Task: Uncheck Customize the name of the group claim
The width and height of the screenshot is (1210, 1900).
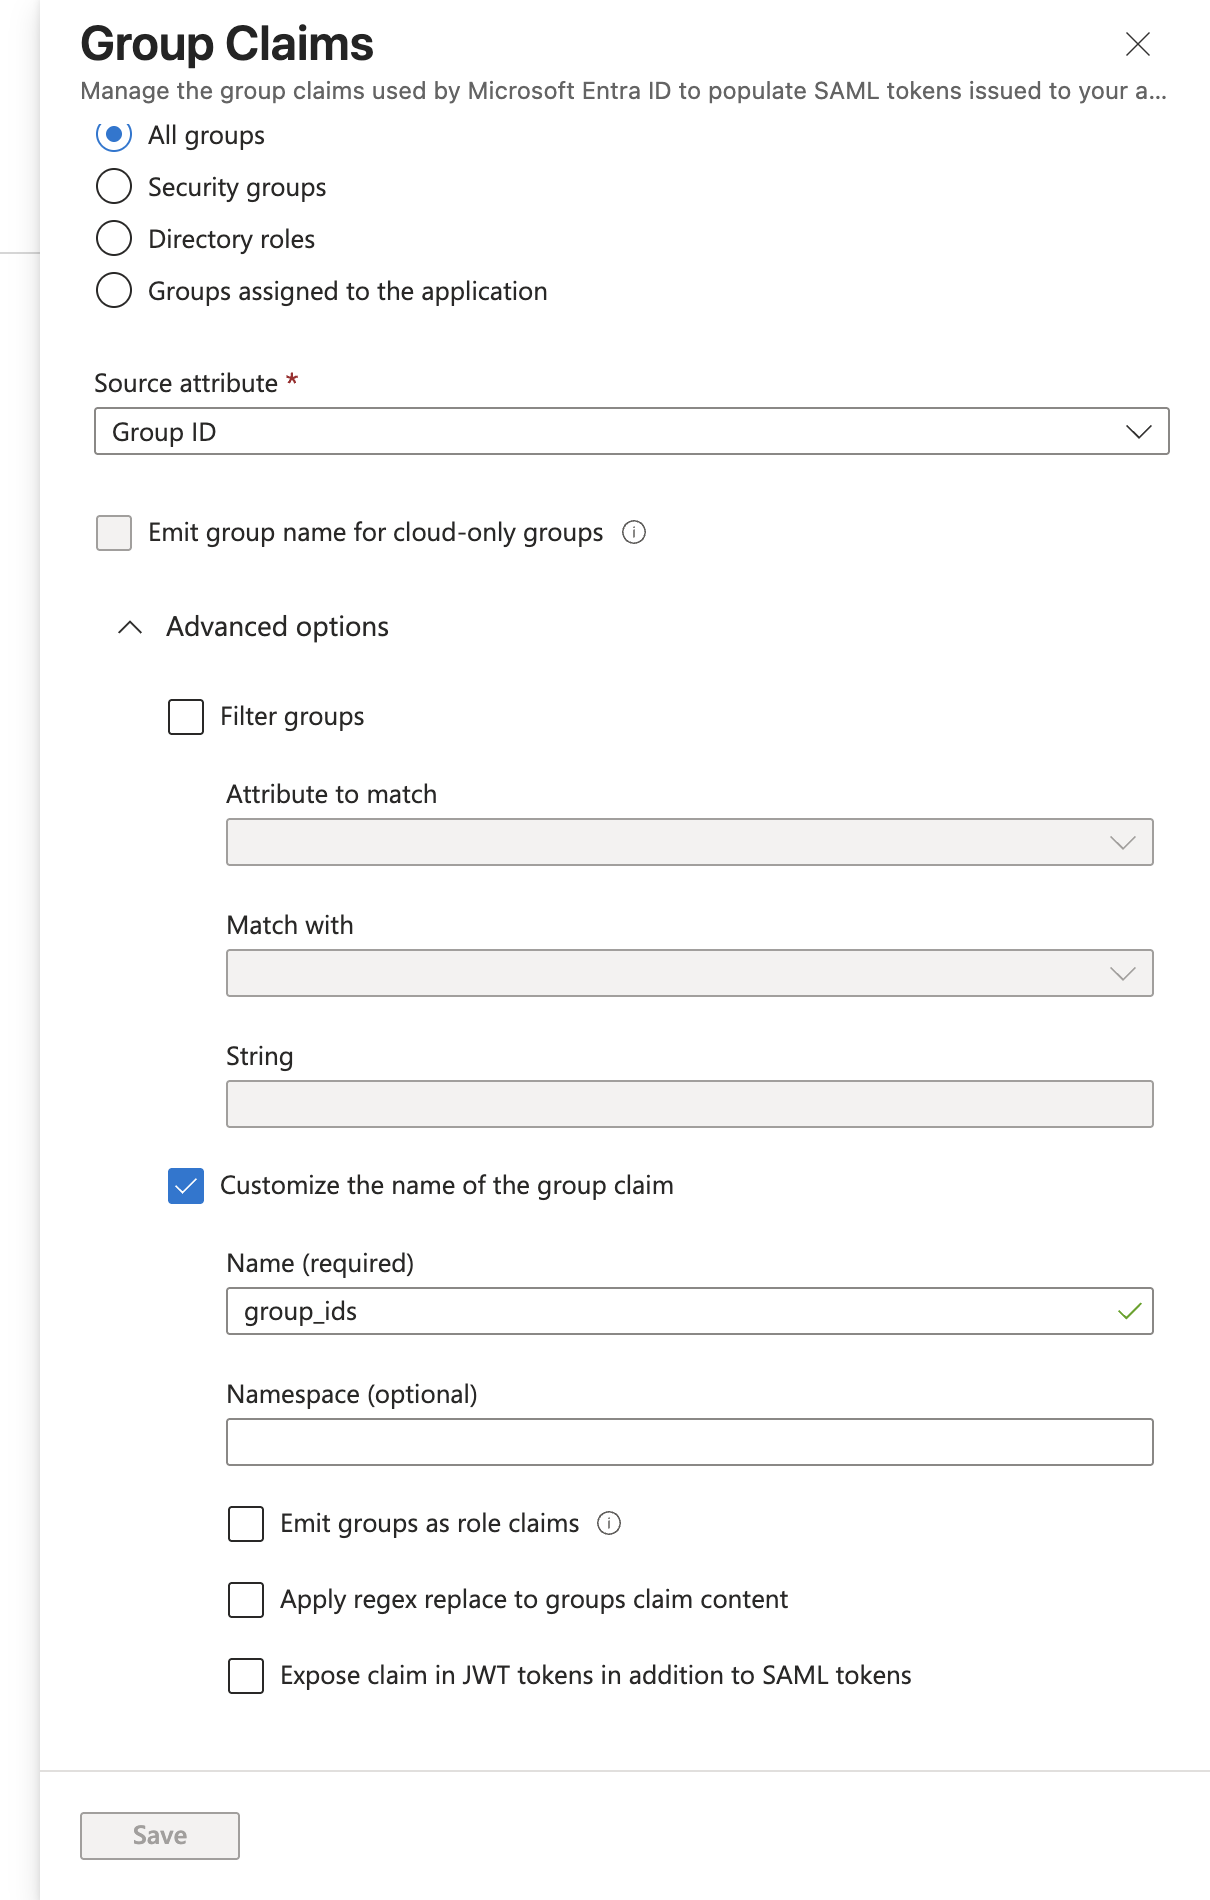Action: pyautogui.click(x=186, y=1186)
